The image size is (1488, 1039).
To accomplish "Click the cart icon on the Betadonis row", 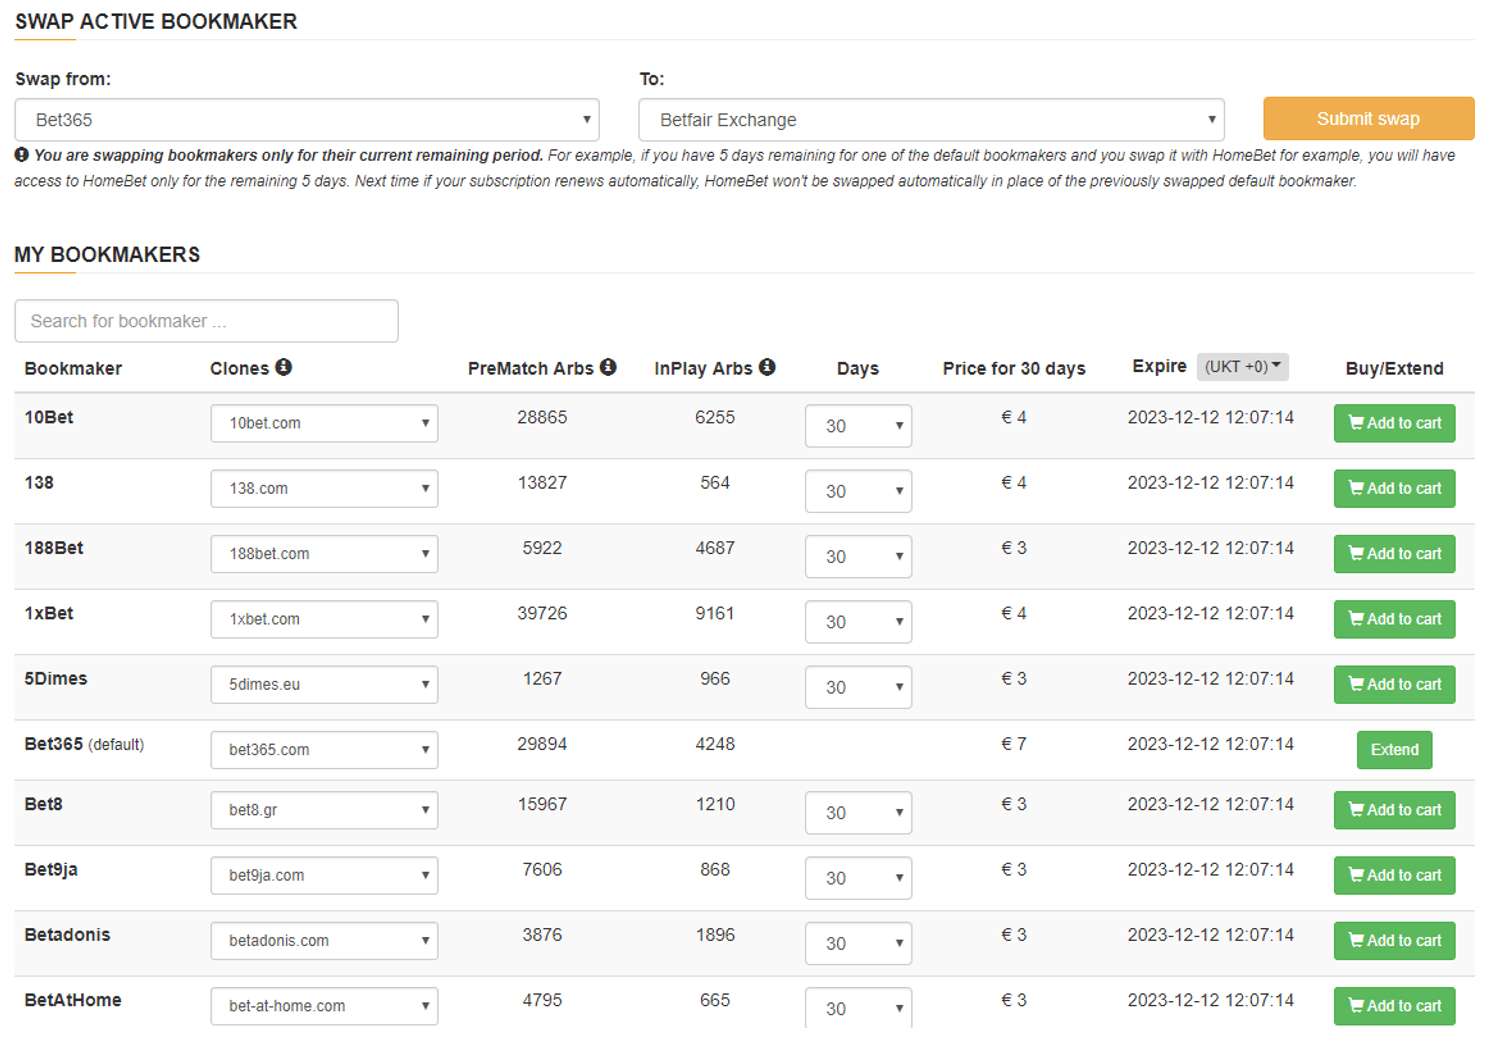I will pyautogui.click(x=1357, y=940).
